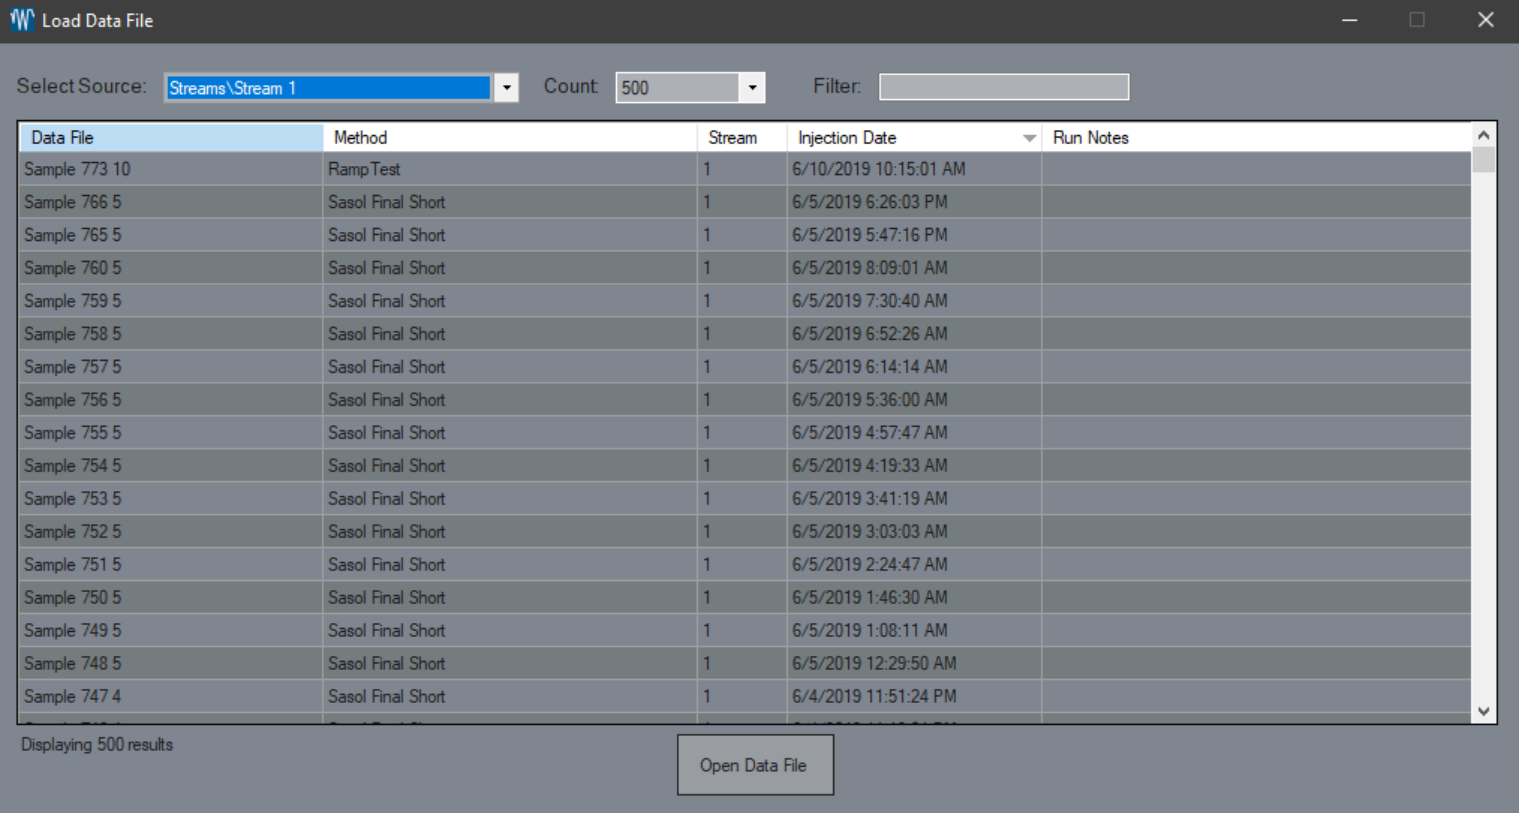Select row Sample 757 5

click(745, 367)
